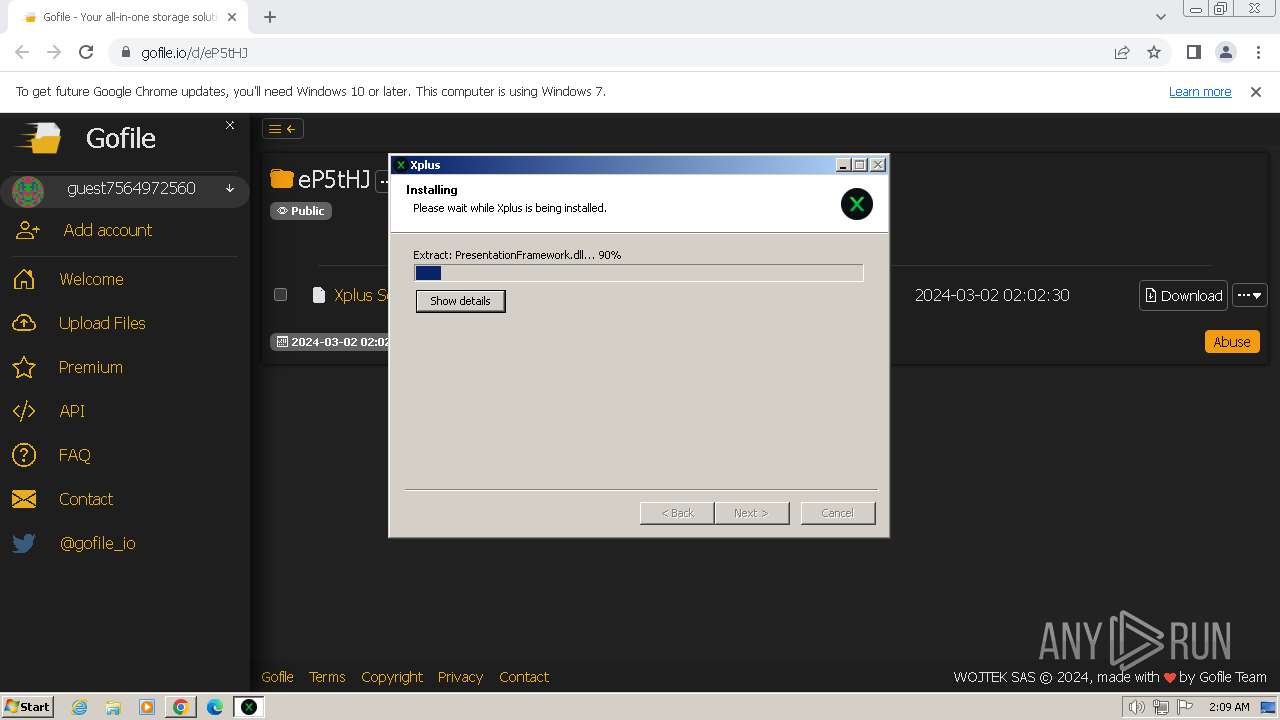Select the Xplus file checkbox
This screenshot has height=720, width=1280.
point(280,294)
